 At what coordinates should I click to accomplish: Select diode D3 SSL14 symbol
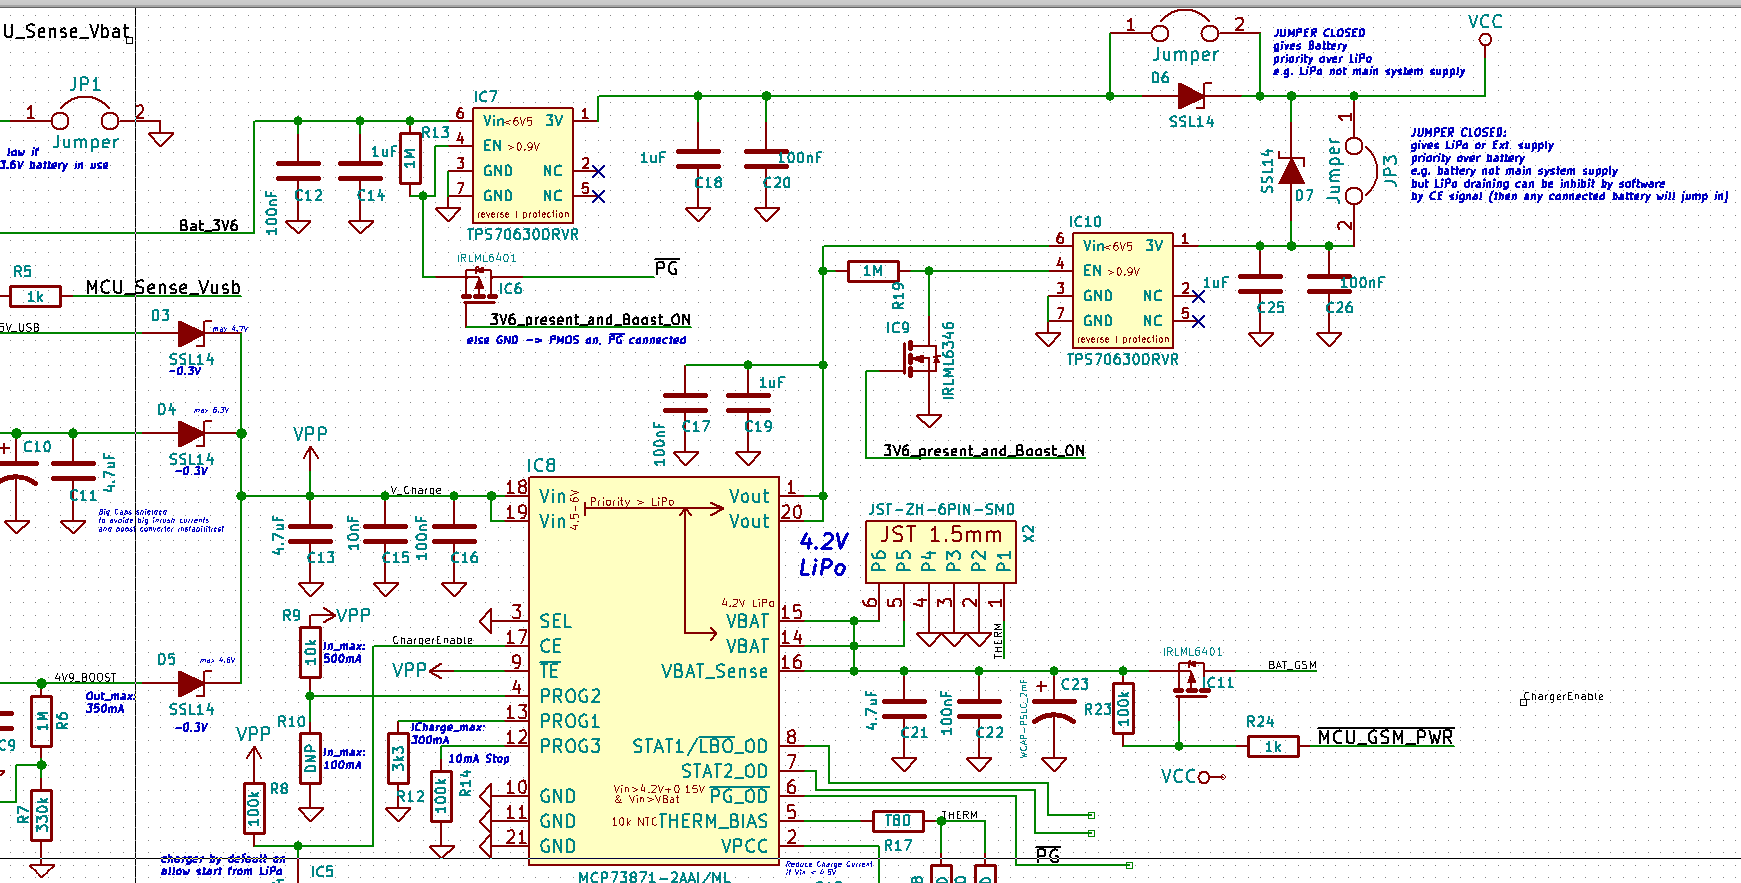pyautogui.click(x=192, y=333)
